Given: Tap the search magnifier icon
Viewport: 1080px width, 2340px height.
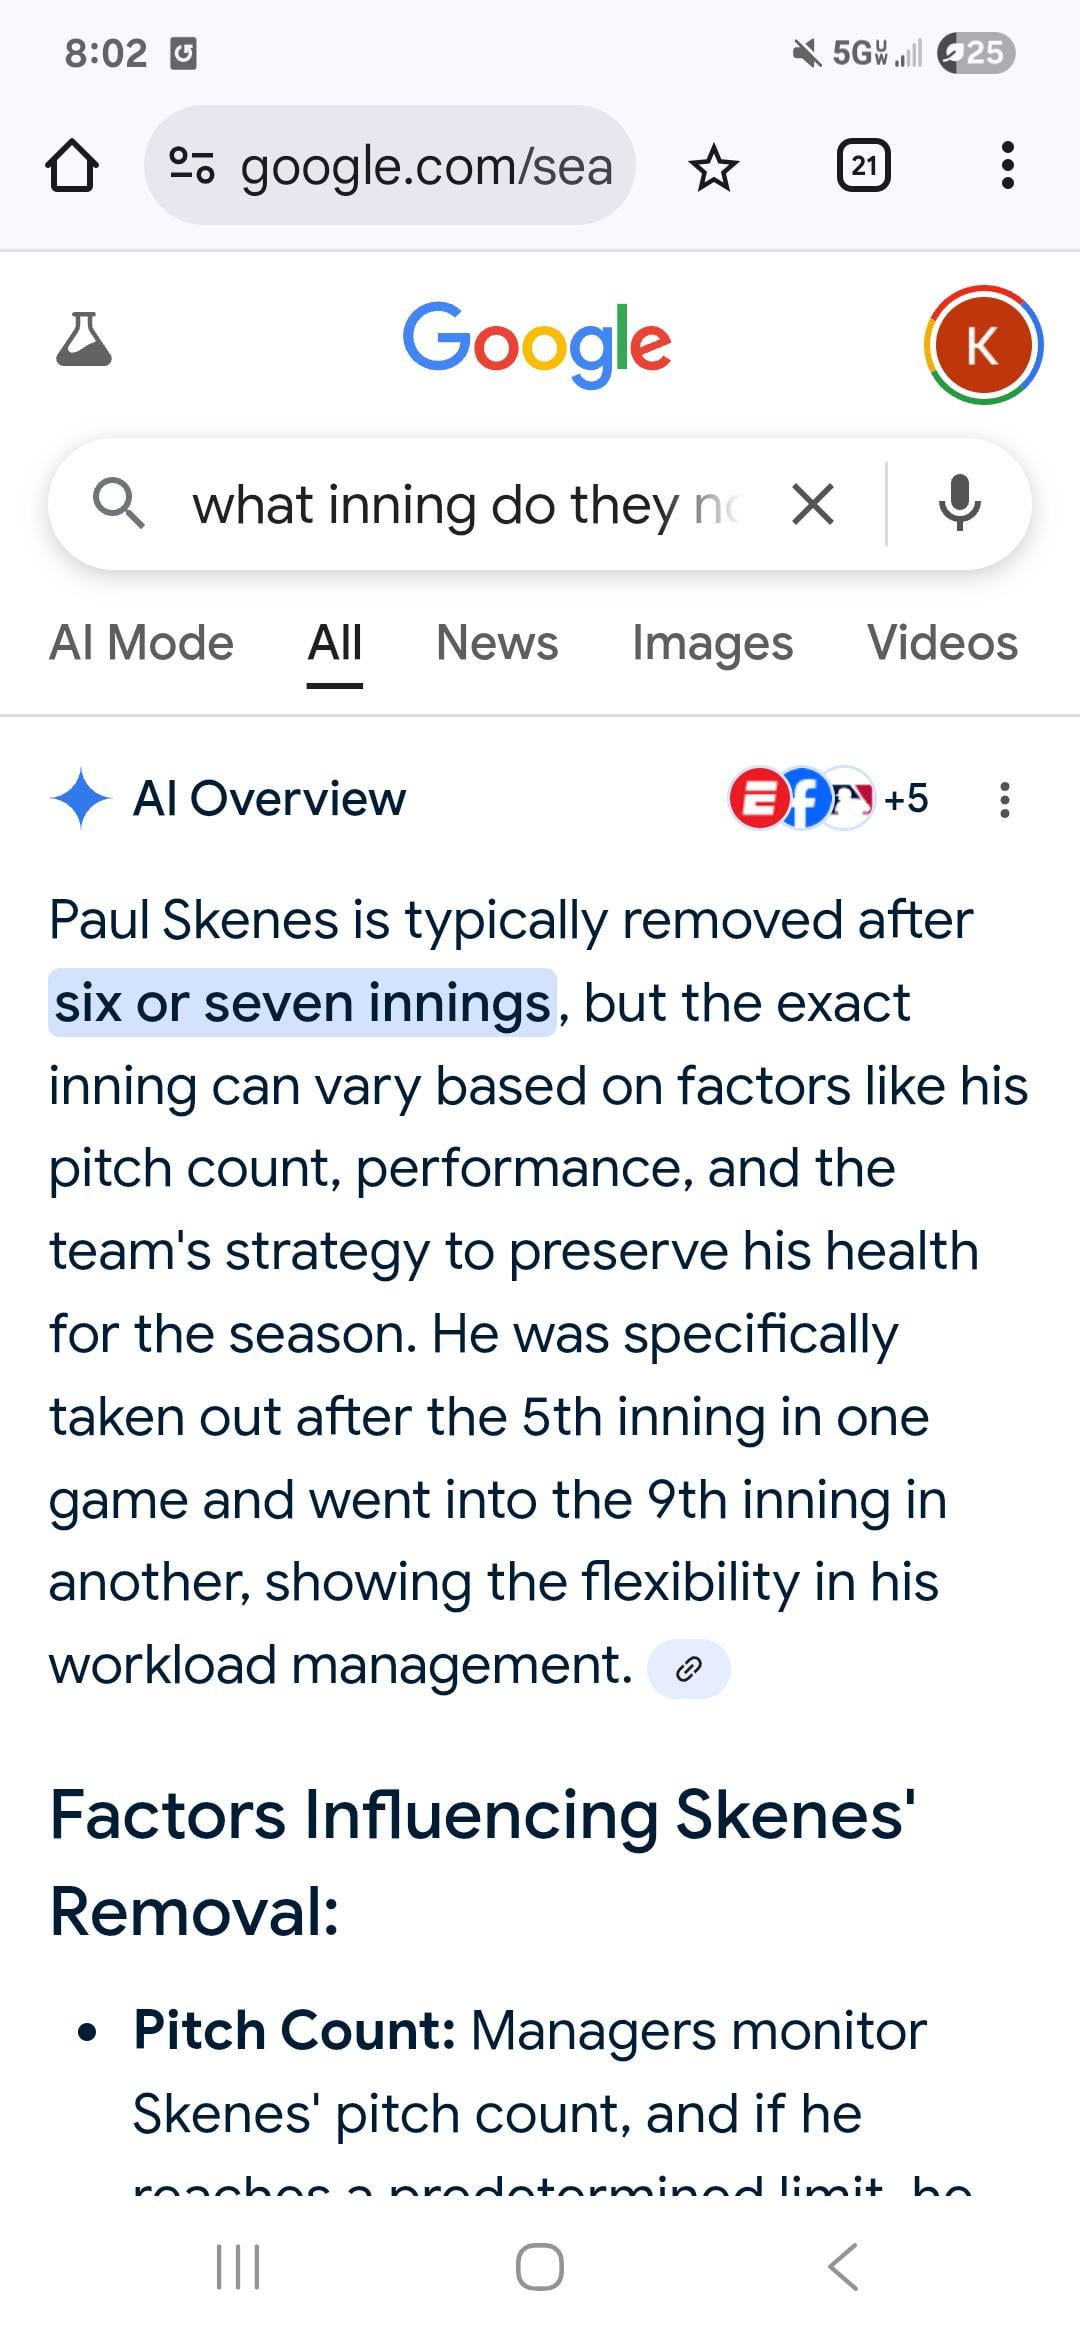Looking at the screenshot, I should (x=118, y=503).
